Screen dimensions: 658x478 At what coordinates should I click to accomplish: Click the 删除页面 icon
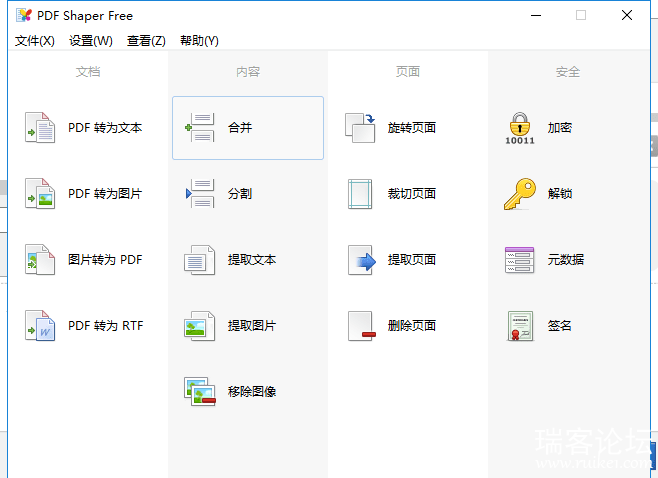click(x=362, y=326)
